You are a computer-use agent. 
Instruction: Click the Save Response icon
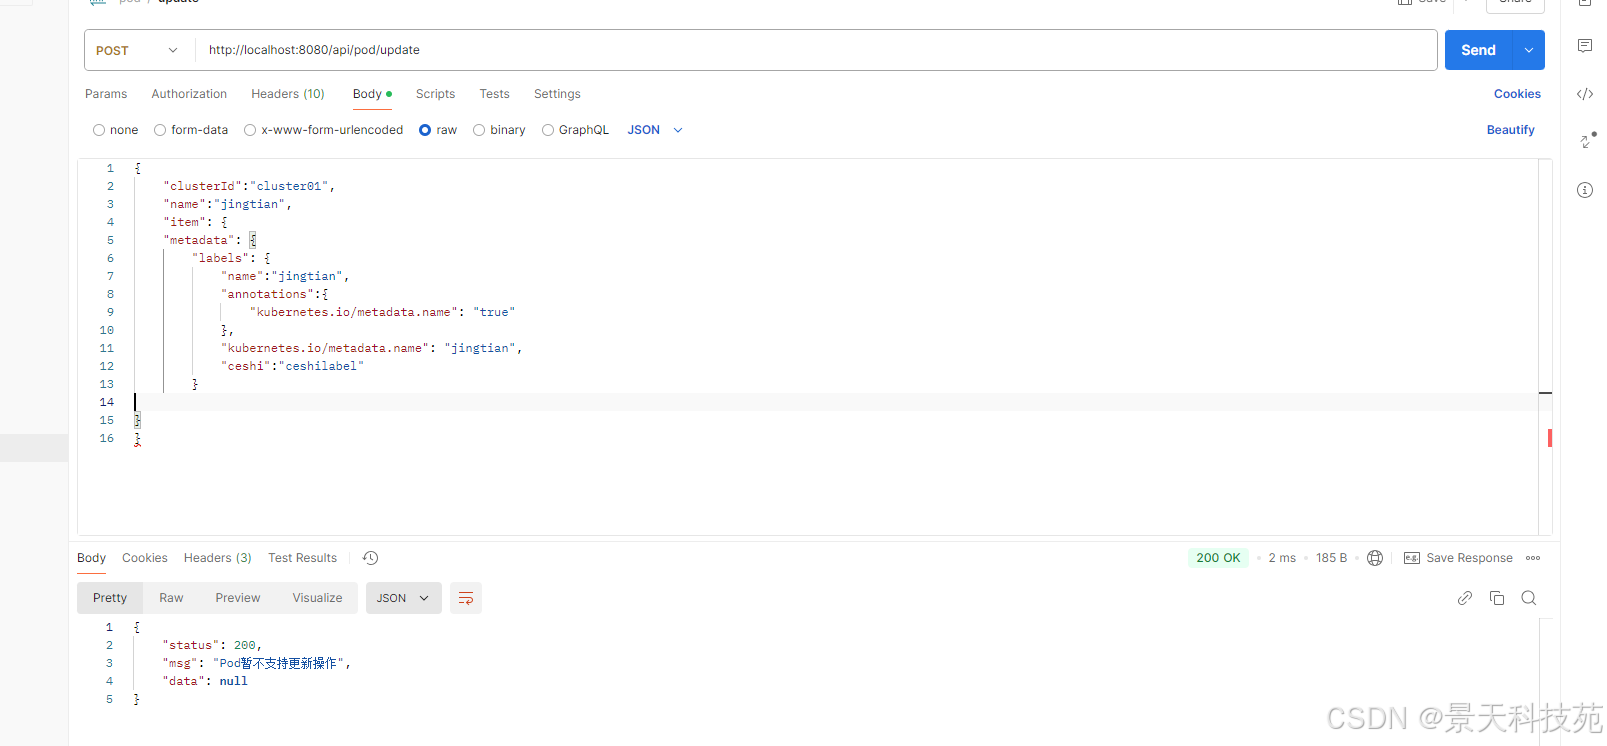tap(1412, 558)
